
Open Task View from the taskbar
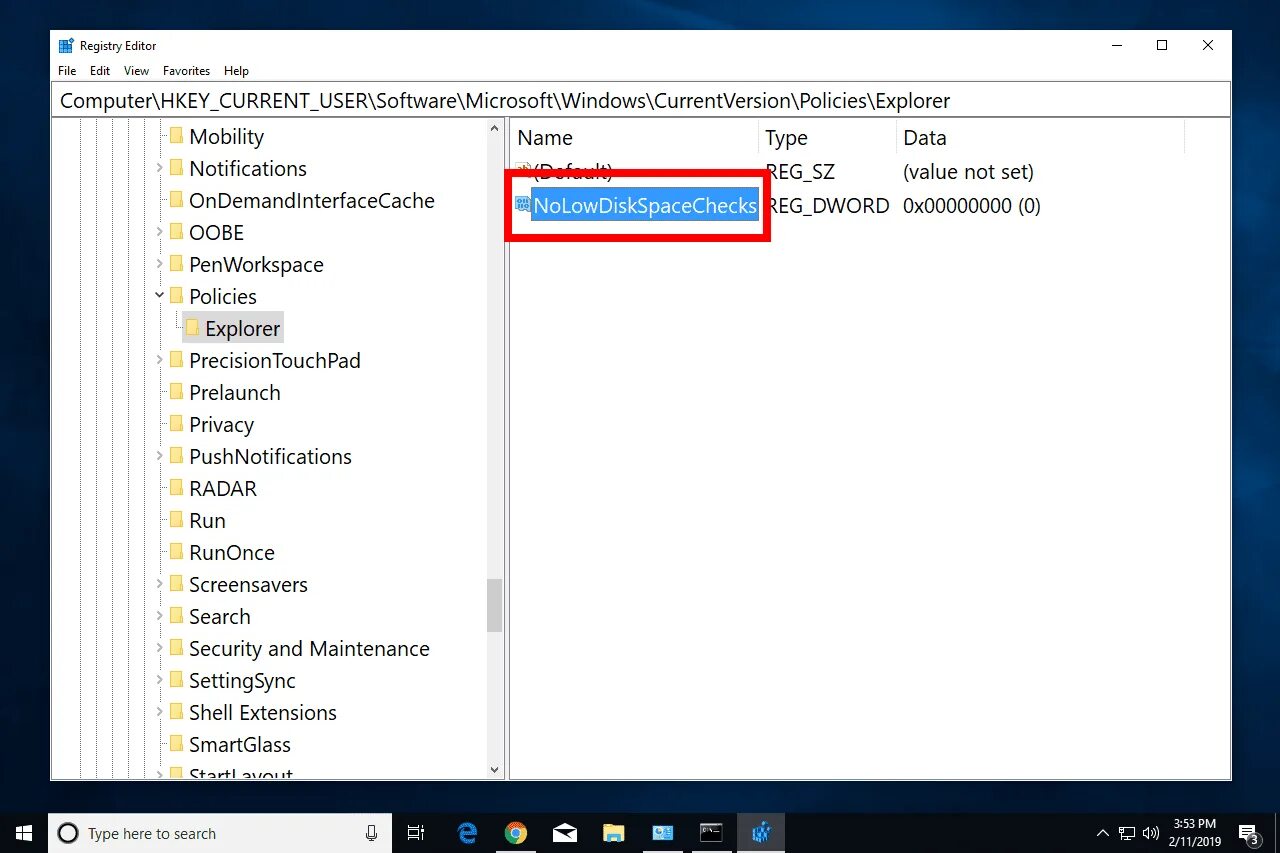416,833
